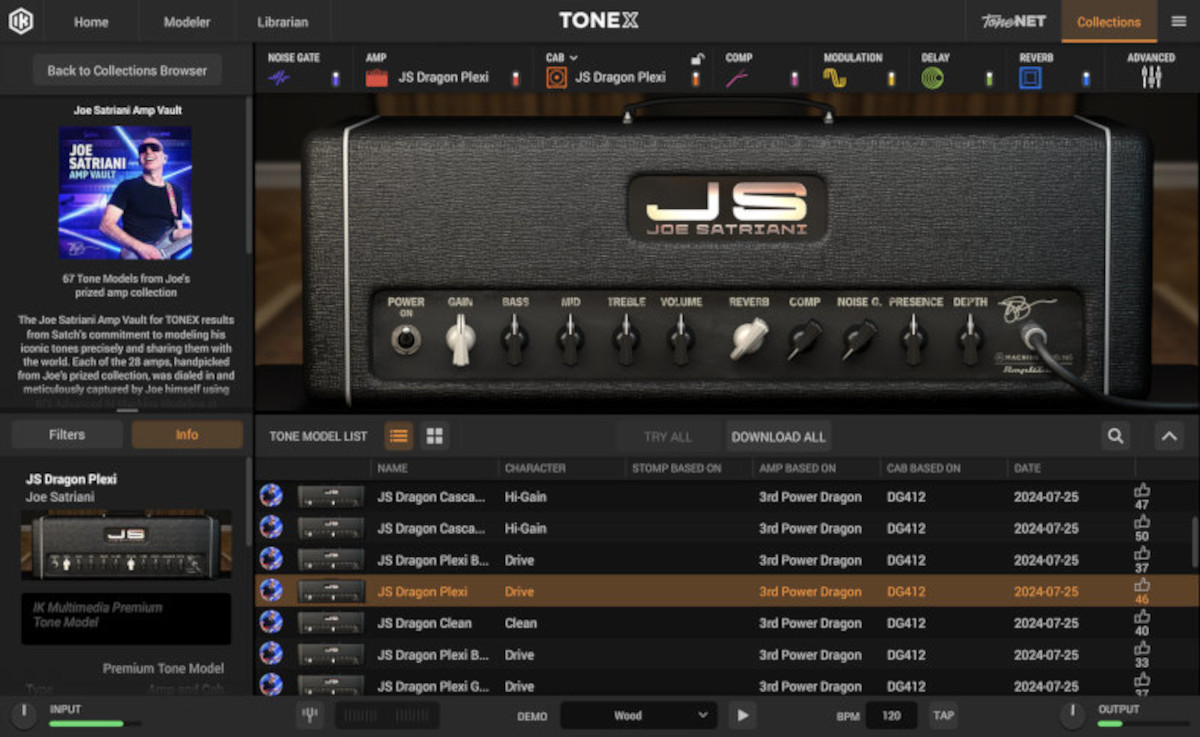This screenshot has height=737, width=1200.
Task: Click the OUTPUT level knob
Action: point(1072,715)
